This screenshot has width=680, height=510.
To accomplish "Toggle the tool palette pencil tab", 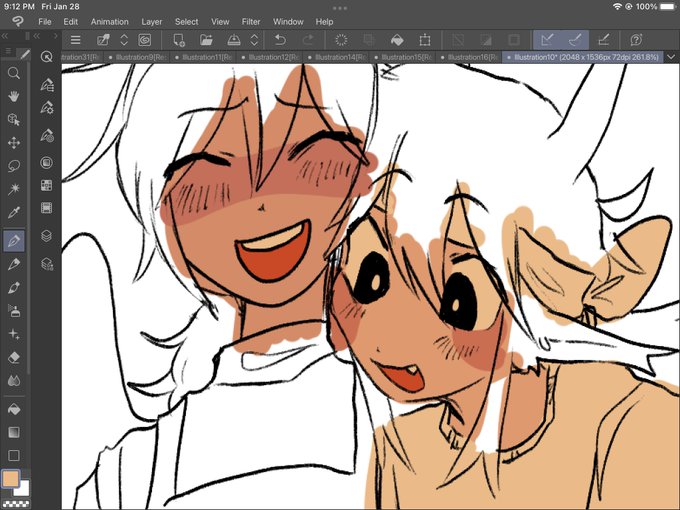I will (x=23, y=54).
